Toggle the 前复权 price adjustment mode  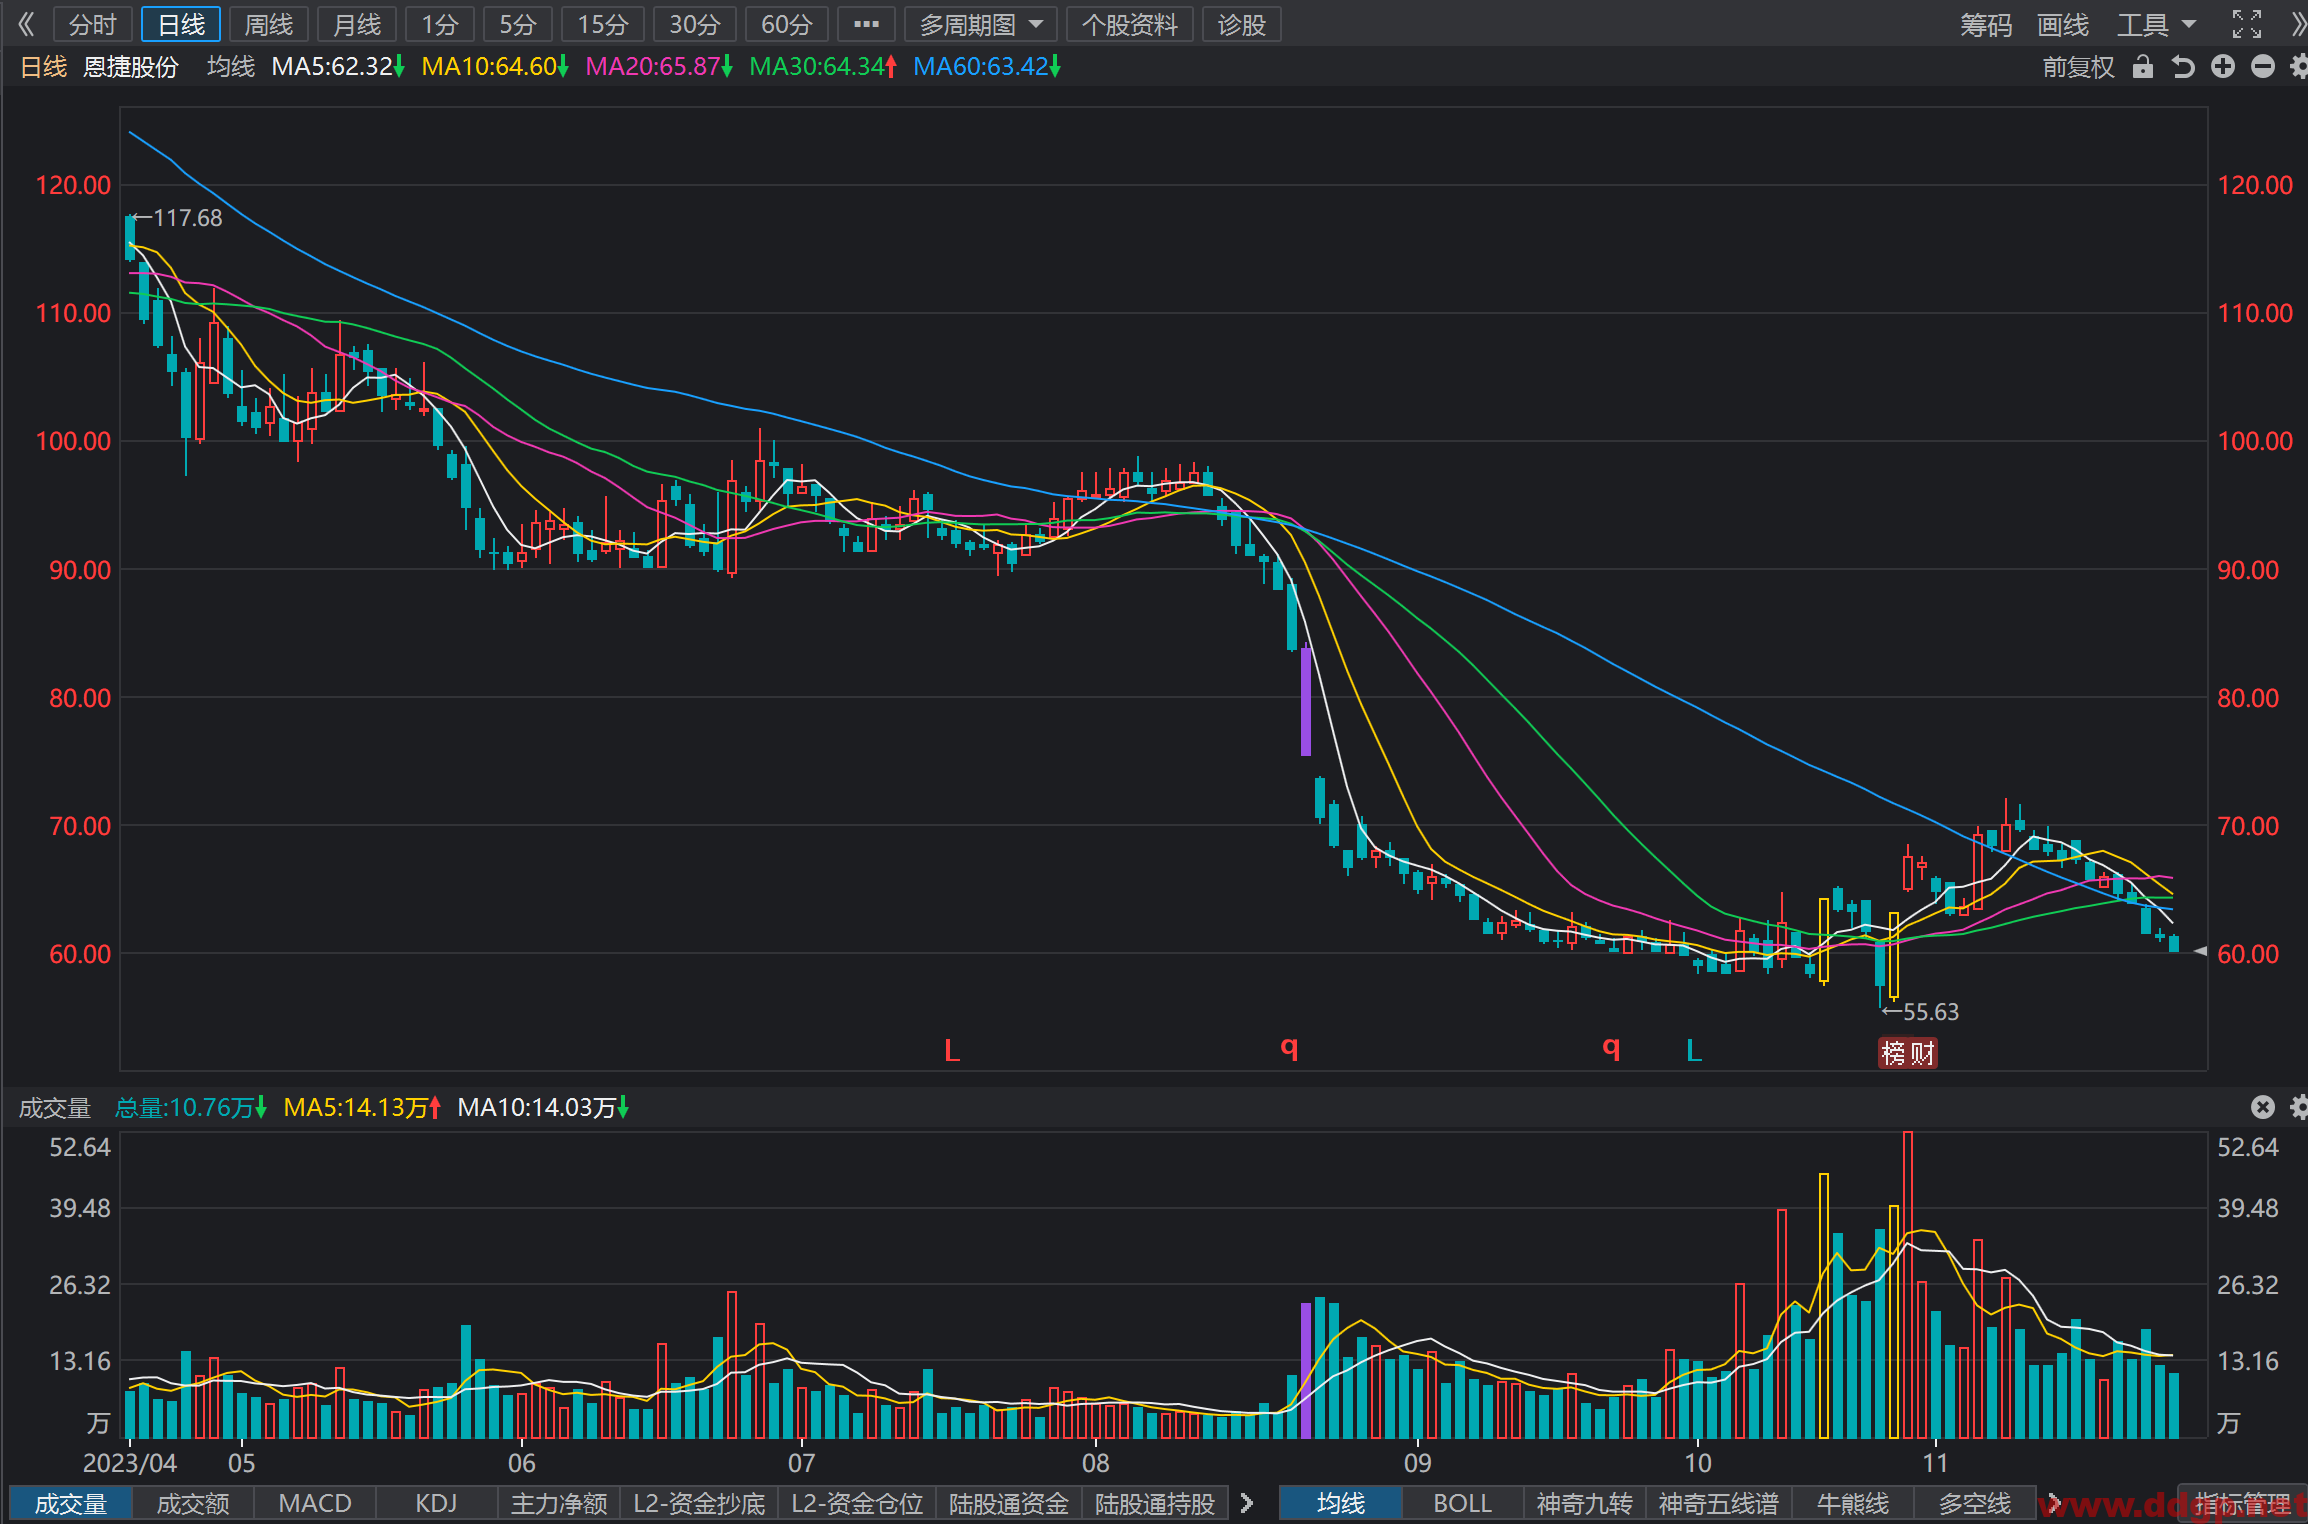tap(2078, 67)
